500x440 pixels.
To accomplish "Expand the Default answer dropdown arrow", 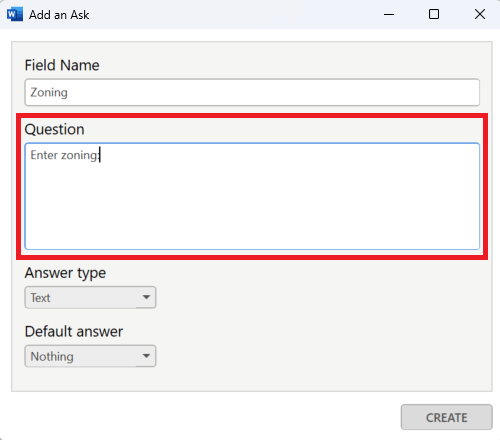I will pyautogui.click(x=146, y=356).
